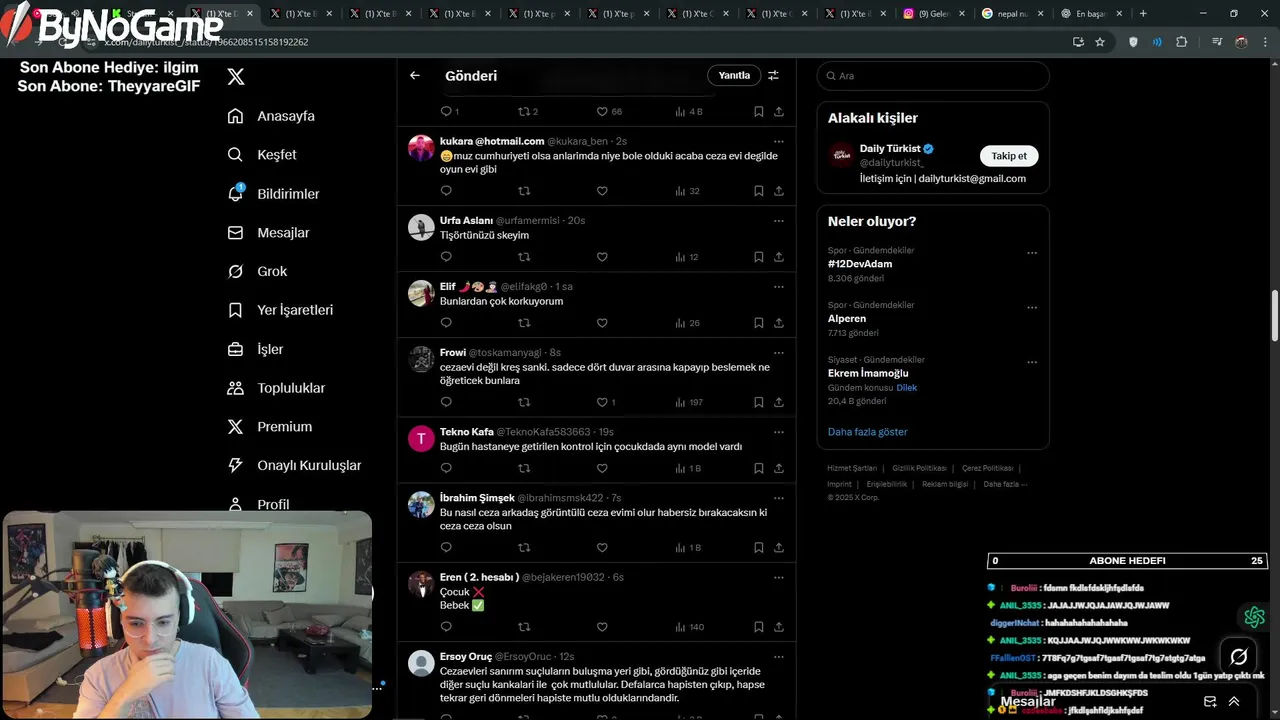The height and width of the screenshot is (720, 1280).
Task: Open Anasayfa in the sidebar
Action: pos(271,116)
